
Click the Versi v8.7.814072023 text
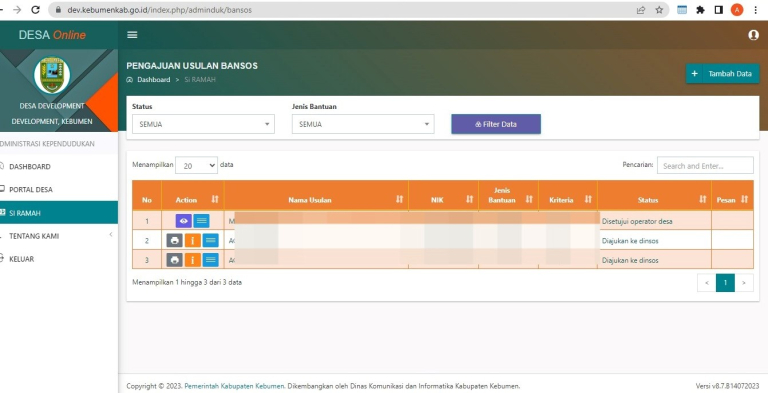pyautogui.click(x=727, y=386)
